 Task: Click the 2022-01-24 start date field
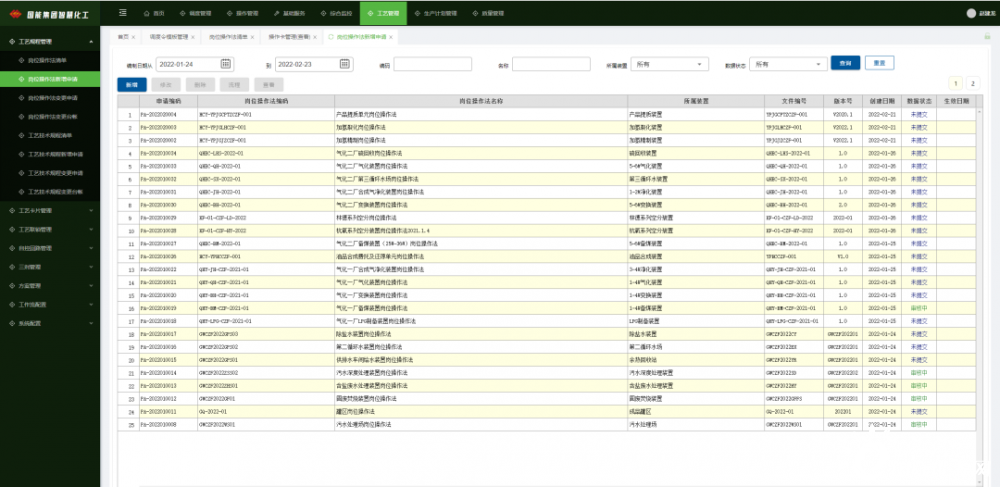pyautogui.click(x=195, y=64)
